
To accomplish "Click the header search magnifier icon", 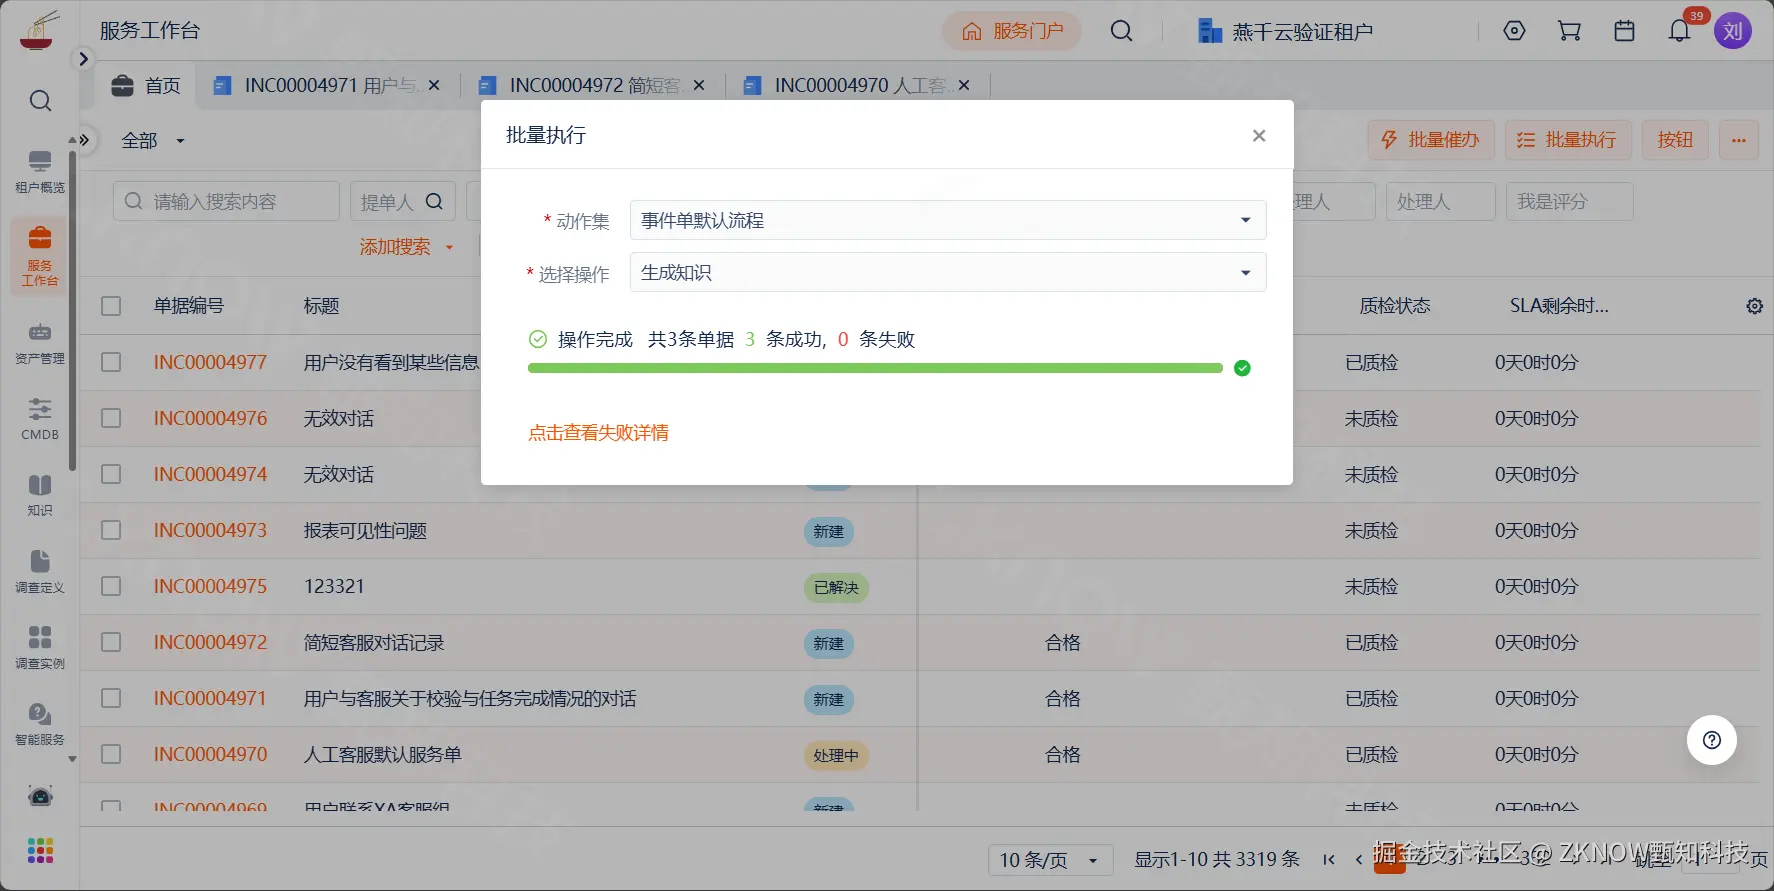I will [x=1122, y=31].
